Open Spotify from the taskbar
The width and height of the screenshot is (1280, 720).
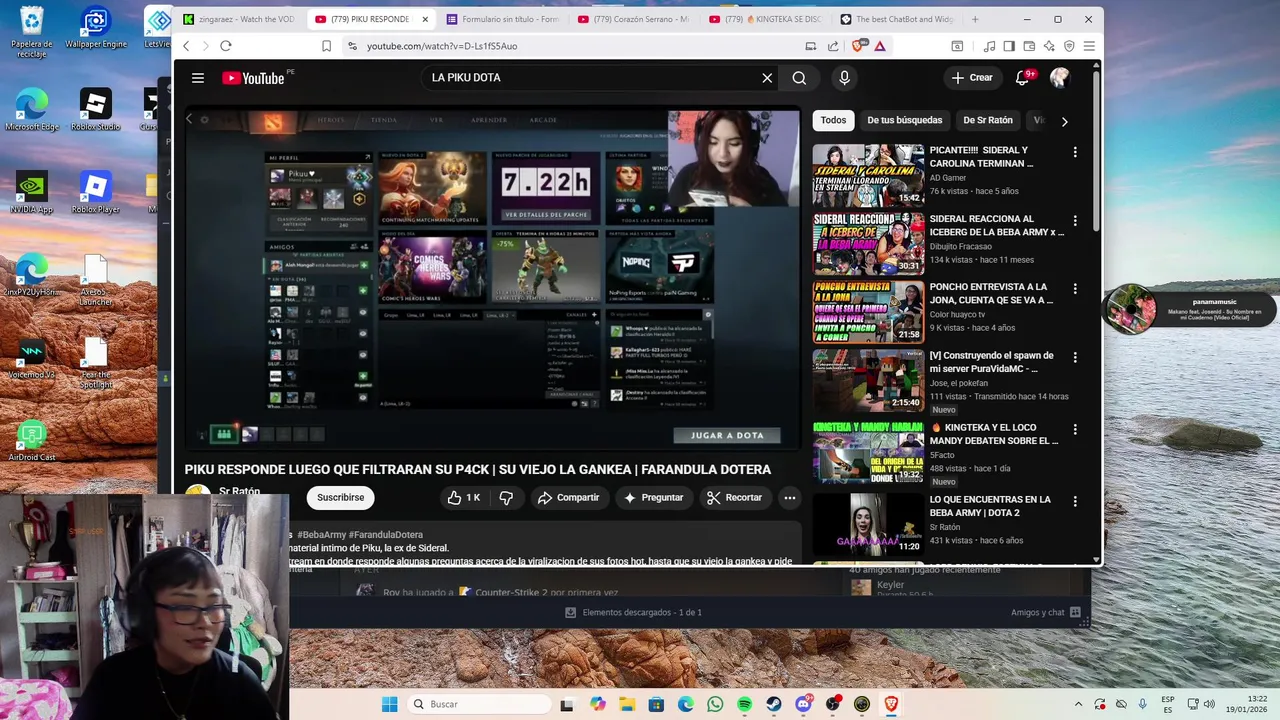(x=744, y=704)
